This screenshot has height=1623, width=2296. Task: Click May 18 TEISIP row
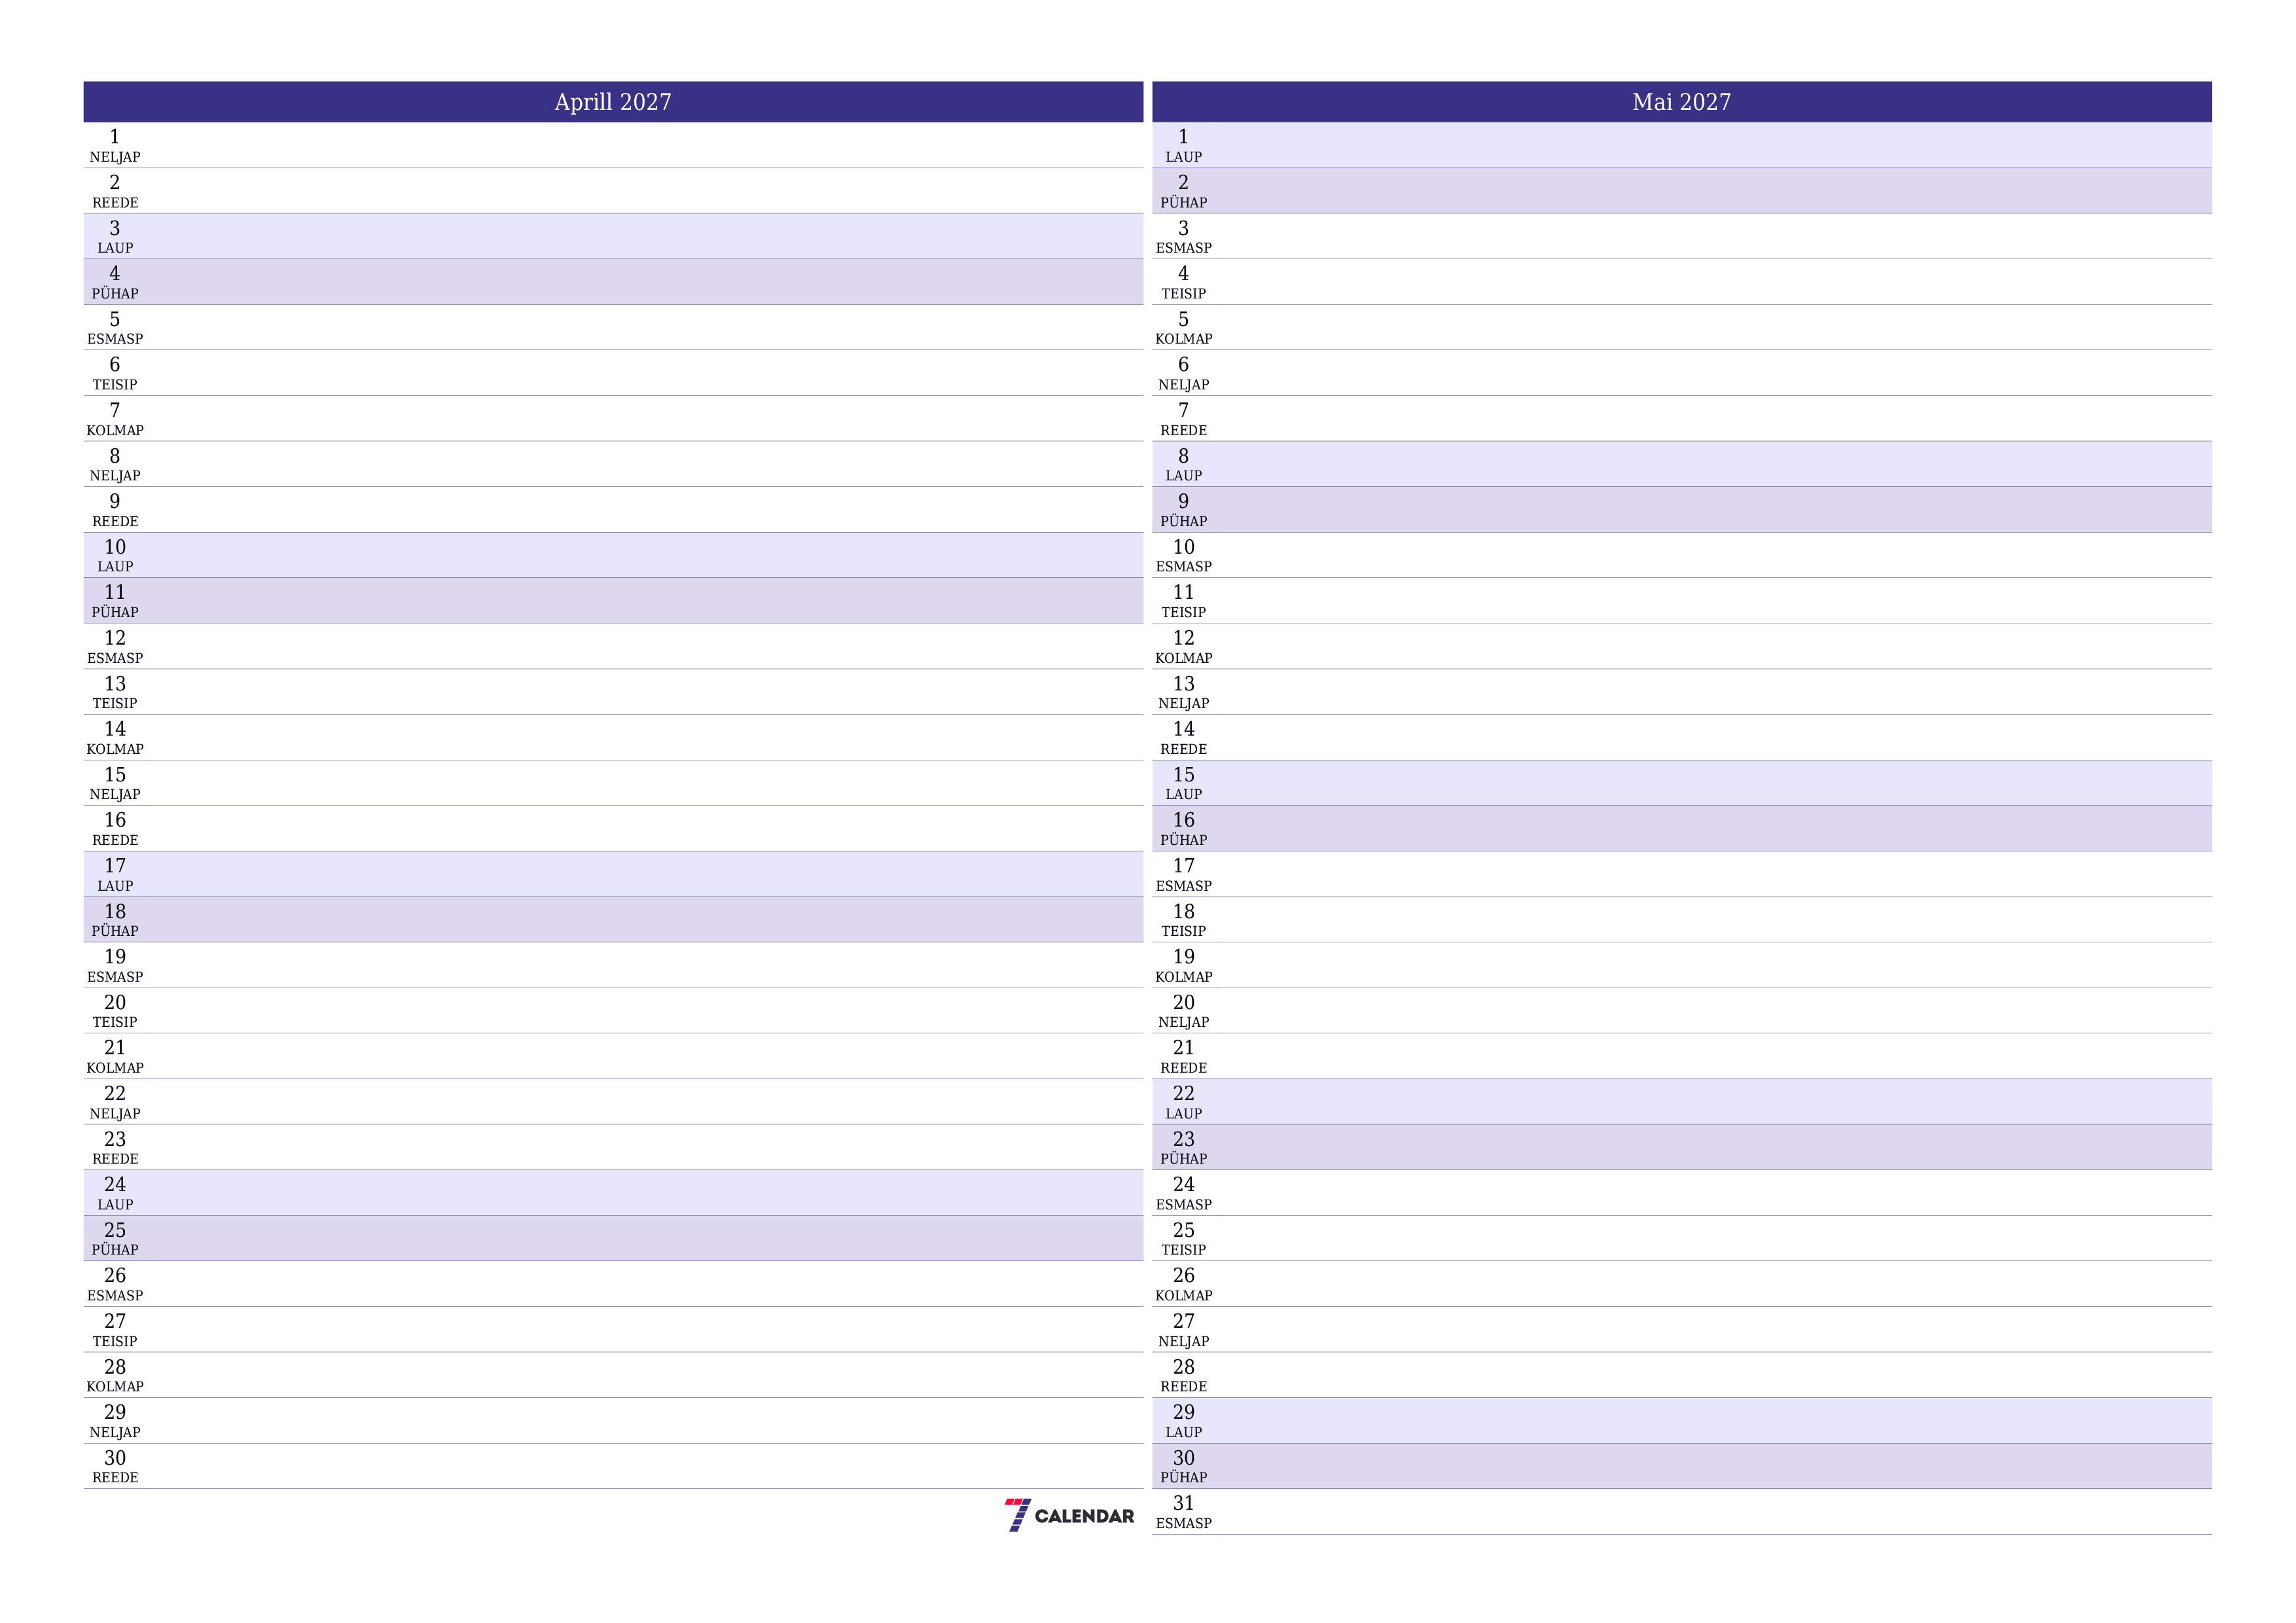click(x=1682, y=919)
